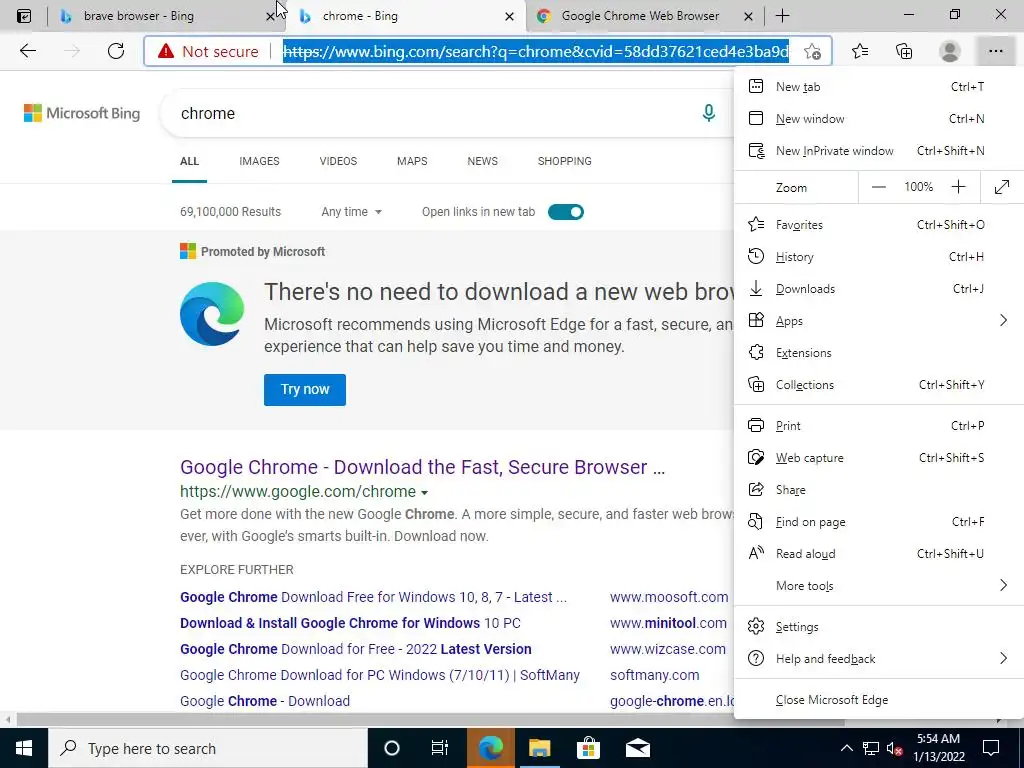Click the Not secure warning icon
The height and width of the screenshot is (768, 1024).
tap(166, 51)
